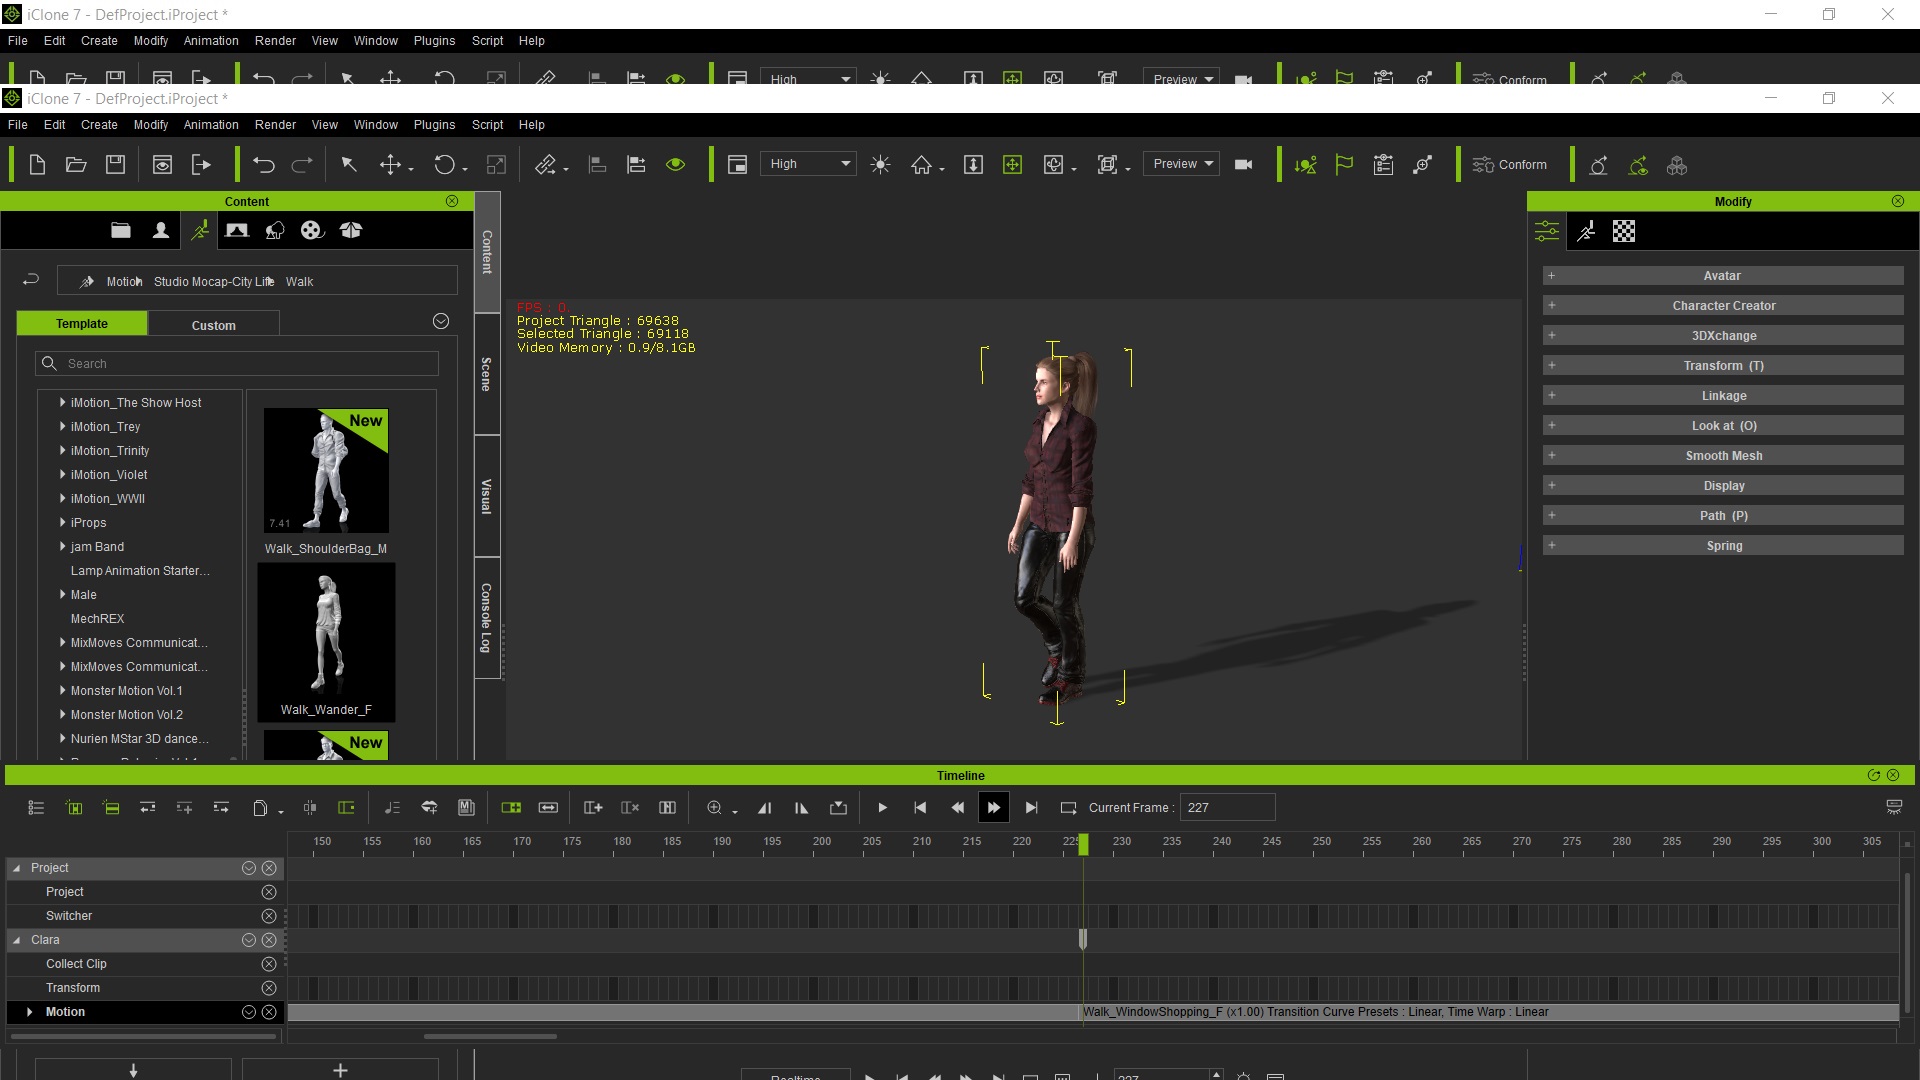Viewport: 1920px width, 1080px height.
Task: Click the Current Frame number field
Action: (x=1227, y=808)
